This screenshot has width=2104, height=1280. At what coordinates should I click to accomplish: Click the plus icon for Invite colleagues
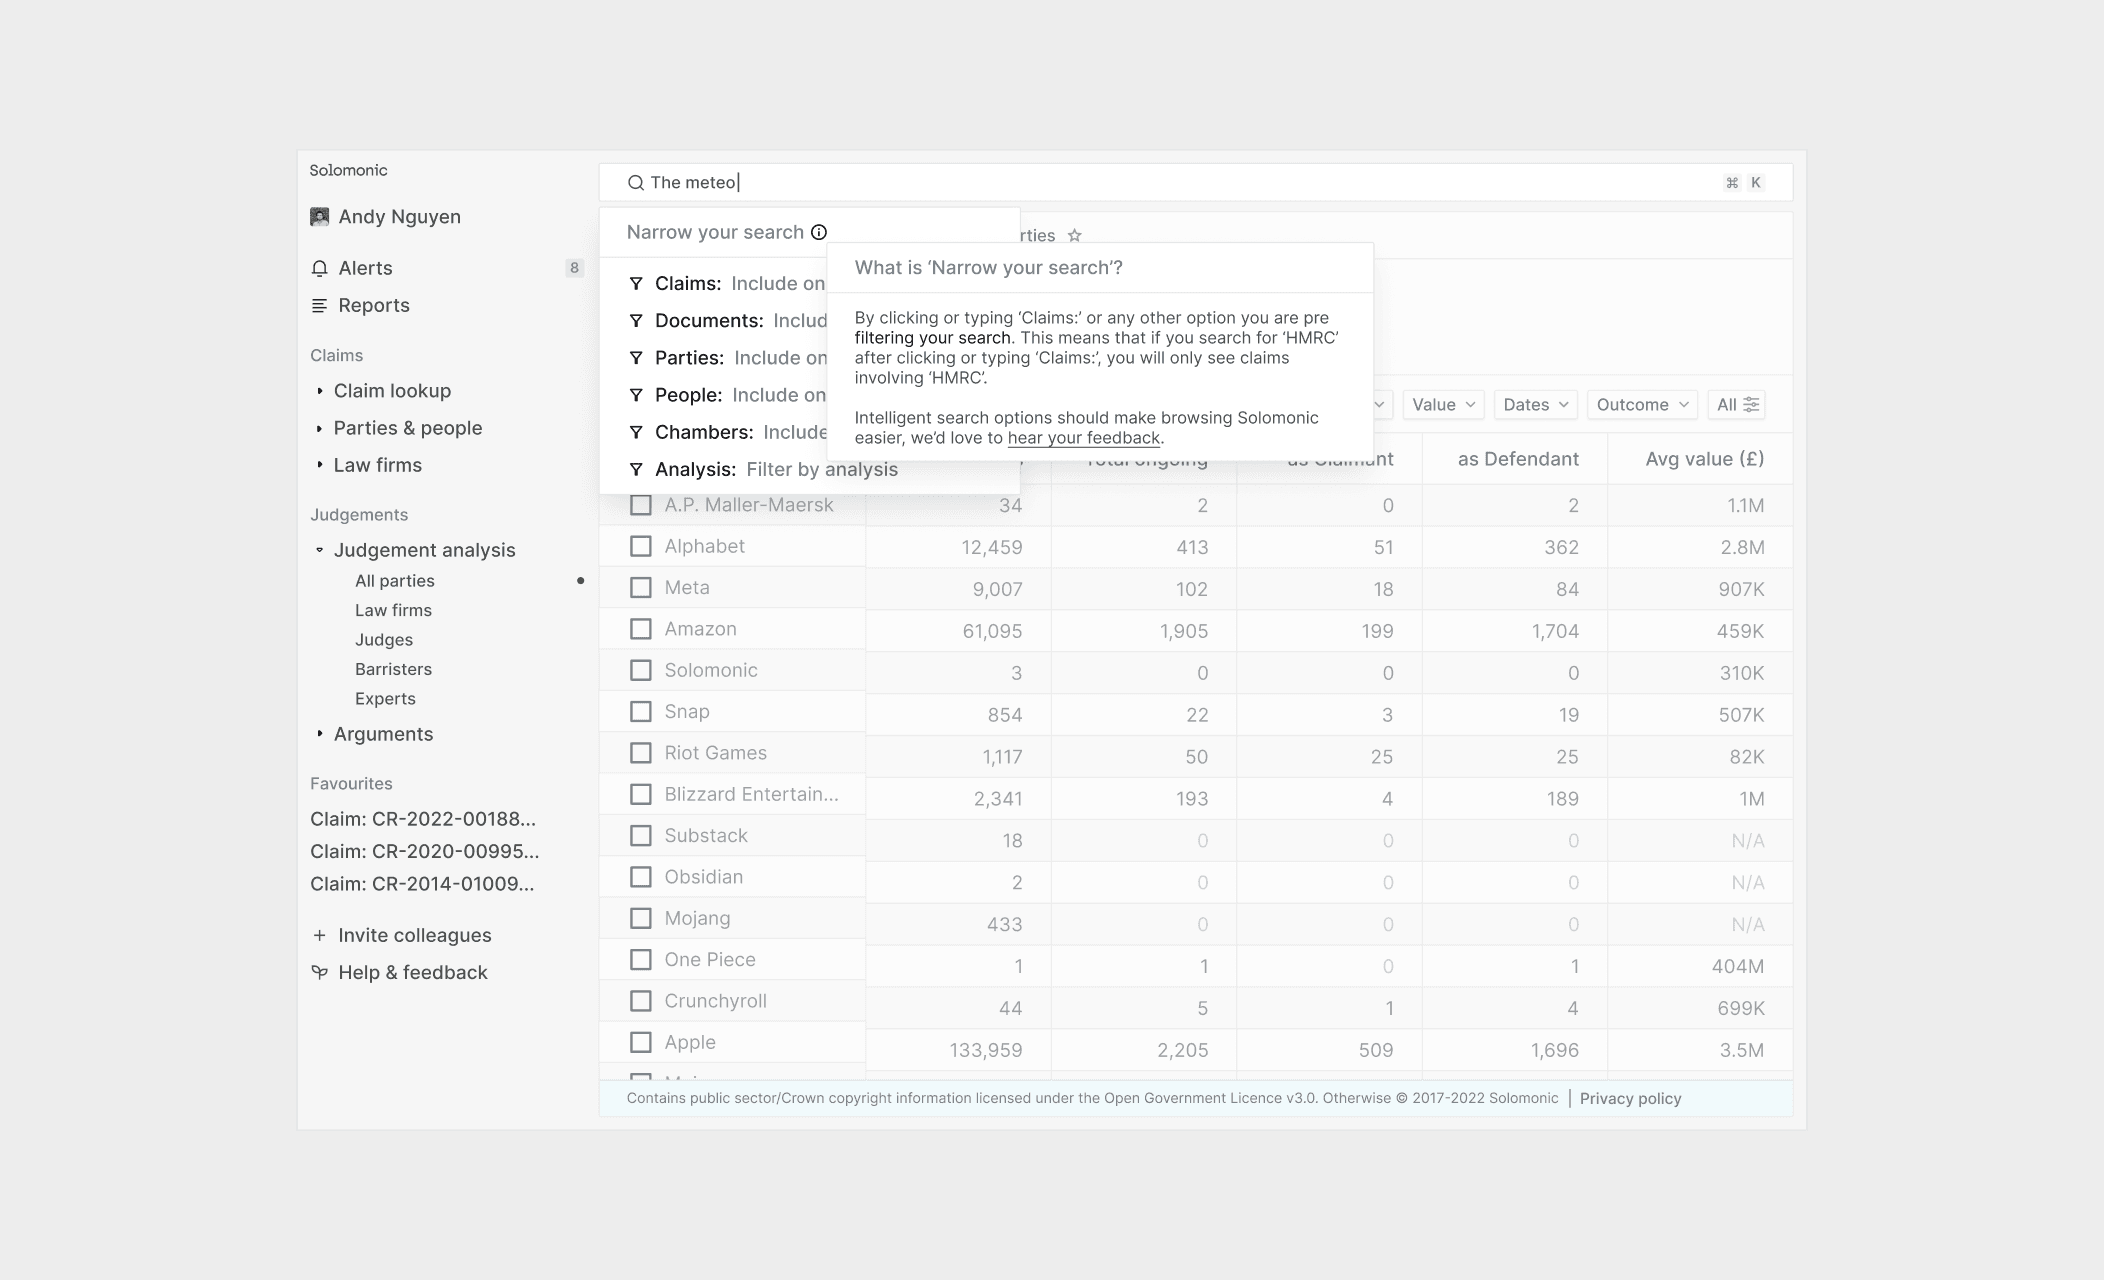click(320, 936)
